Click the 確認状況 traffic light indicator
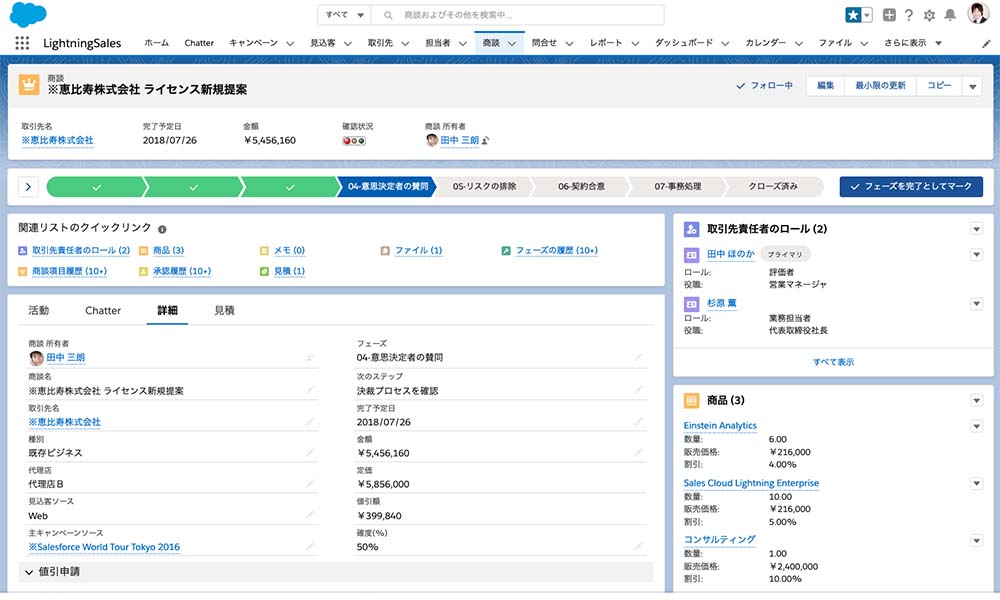 354,141
